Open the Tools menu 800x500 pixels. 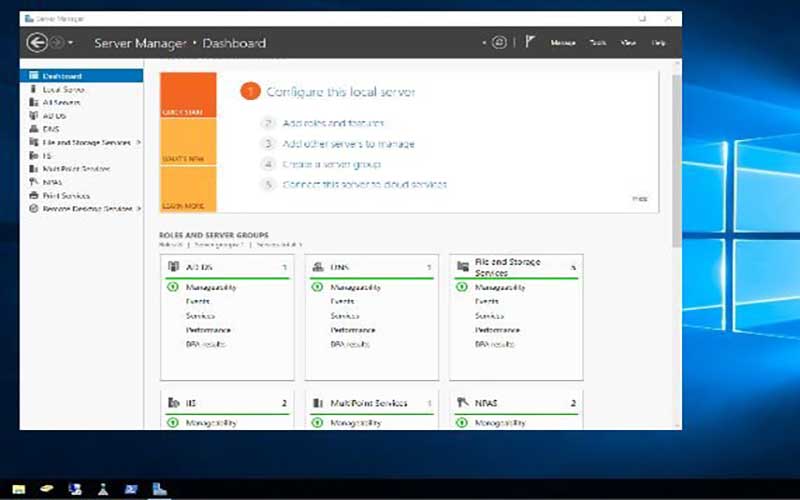598,43
